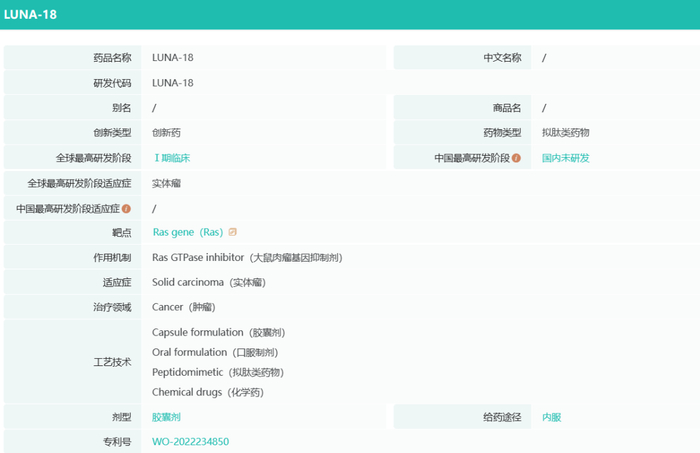Screen dimensions: 700x453
Task: Click the 拟肽类药物 drug type value
Action: (566, 133)
